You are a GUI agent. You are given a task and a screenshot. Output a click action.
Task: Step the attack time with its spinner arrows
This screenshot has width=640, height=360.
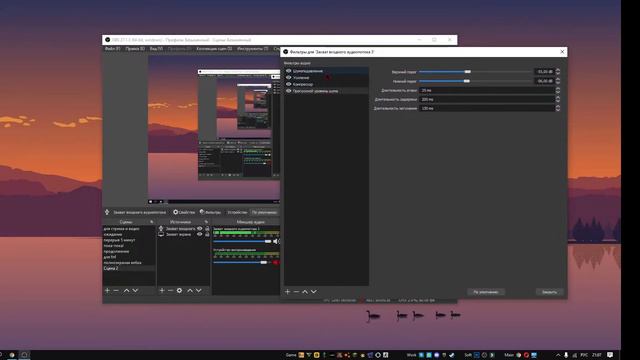coord(558,90)
